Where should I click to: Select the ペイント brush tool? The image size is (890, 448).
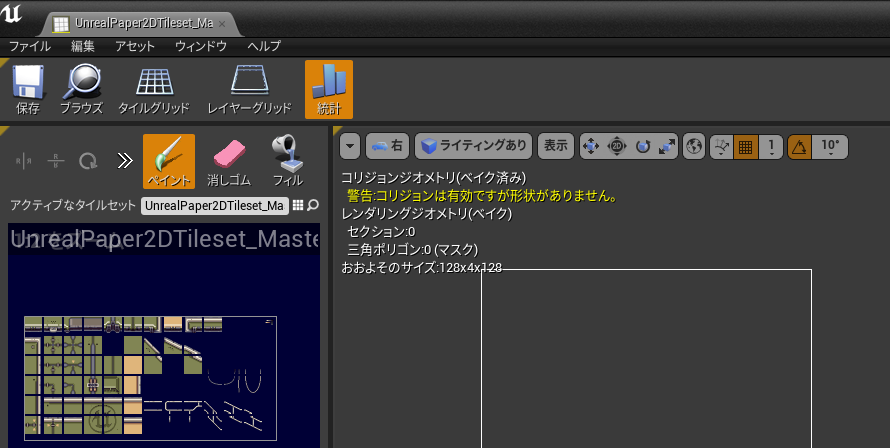169,161
